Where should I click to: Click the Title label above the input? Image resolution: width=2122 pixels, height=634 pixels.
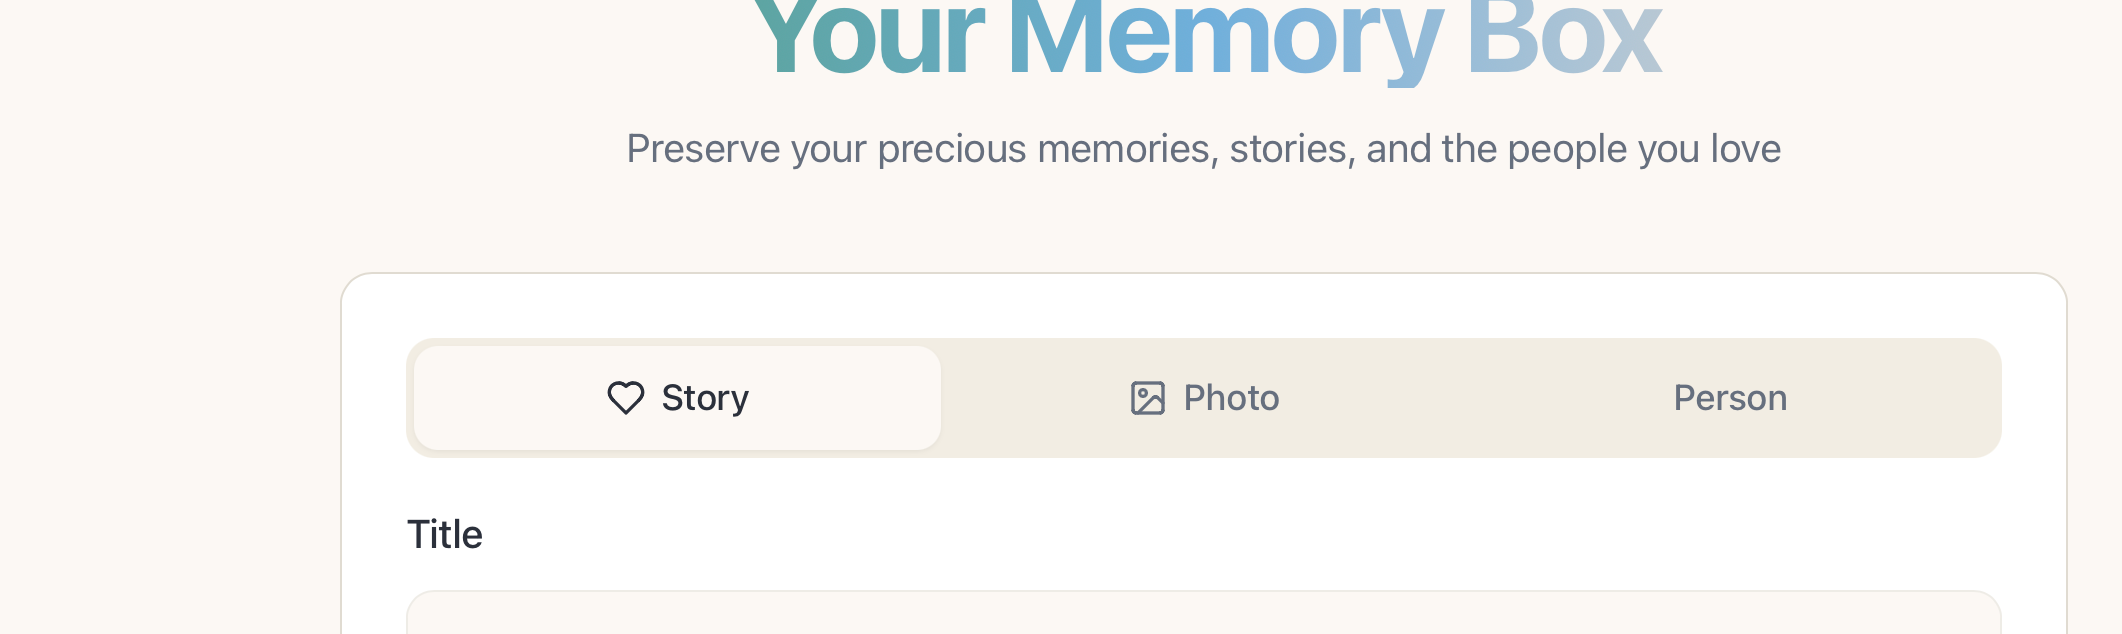tap(445, 534)
